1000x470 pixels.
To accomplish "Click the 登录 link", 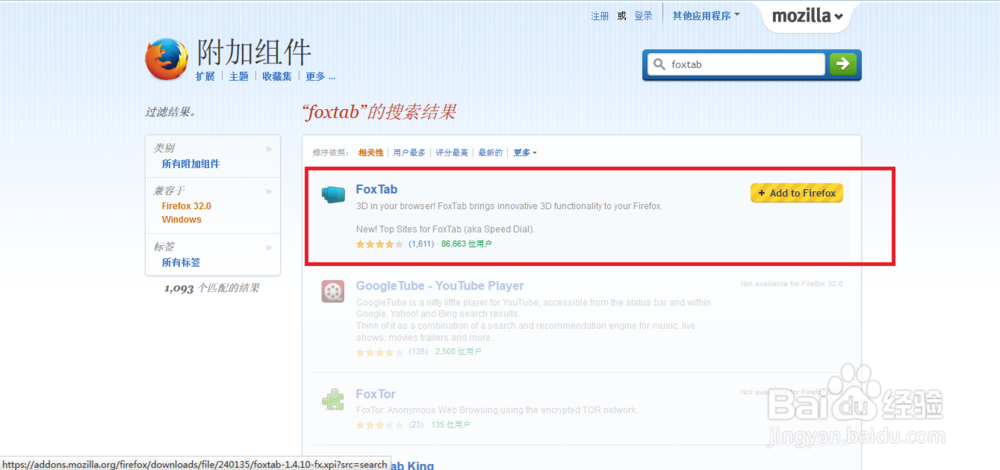I will pyautogui.click(x=643, y=16).
